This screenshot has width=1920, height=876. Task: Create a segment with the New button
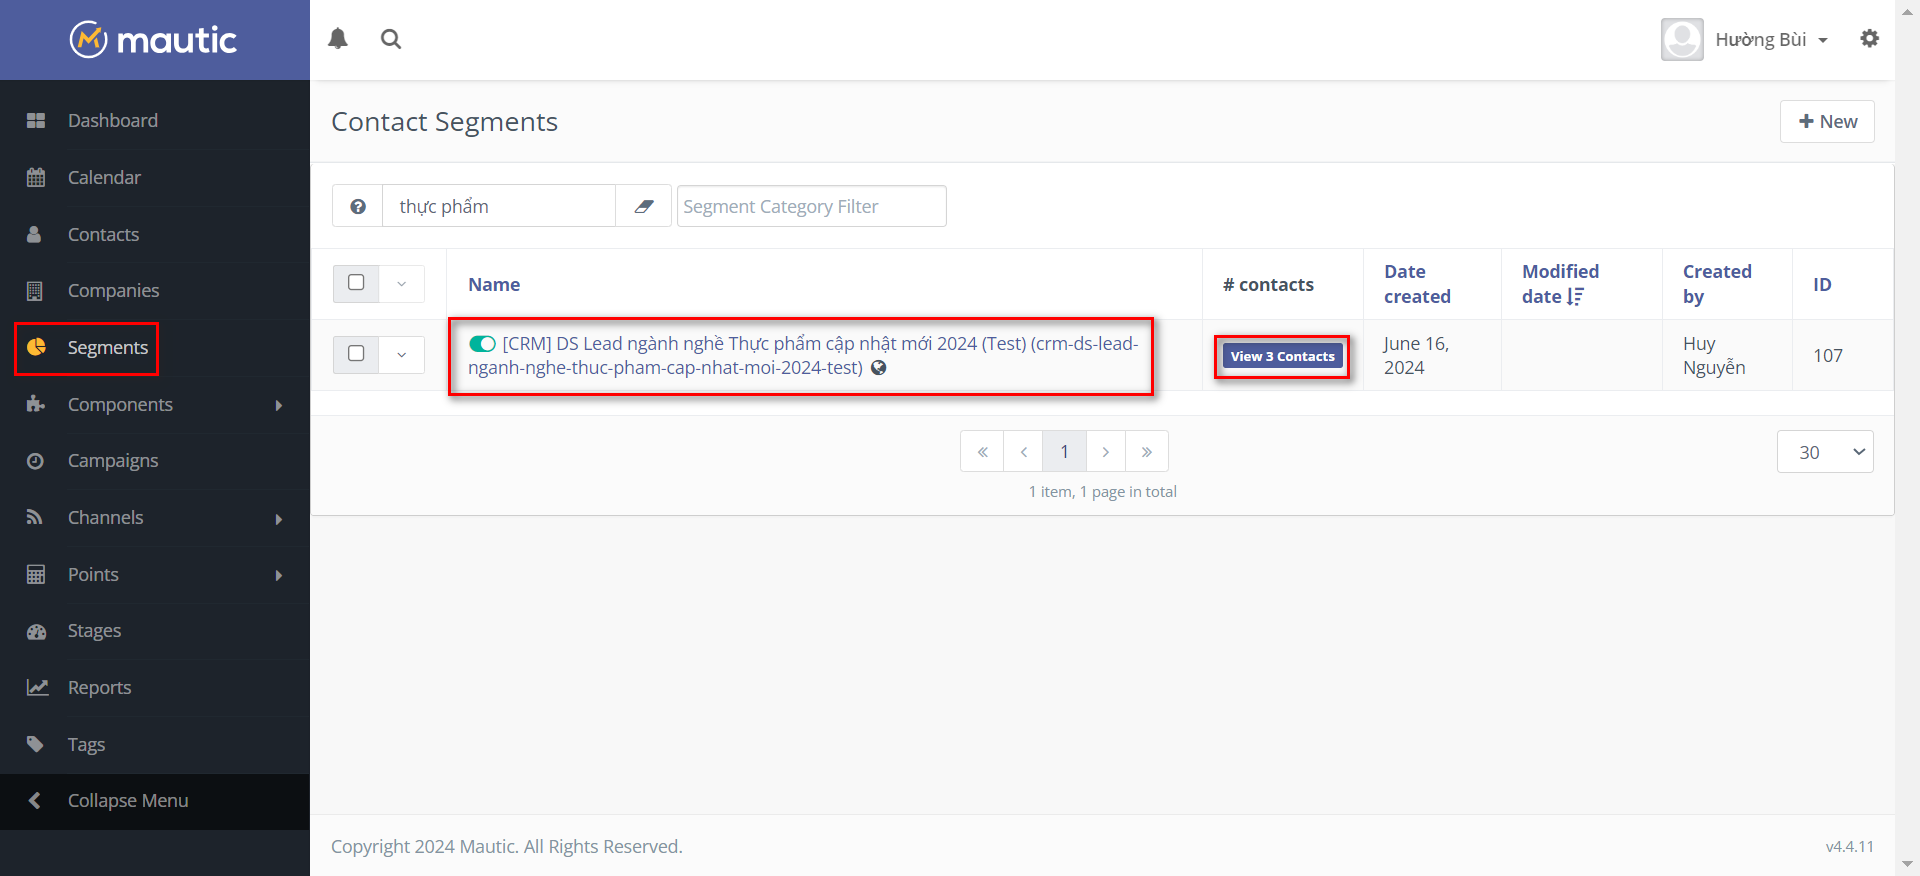(x=1827, y=121)
